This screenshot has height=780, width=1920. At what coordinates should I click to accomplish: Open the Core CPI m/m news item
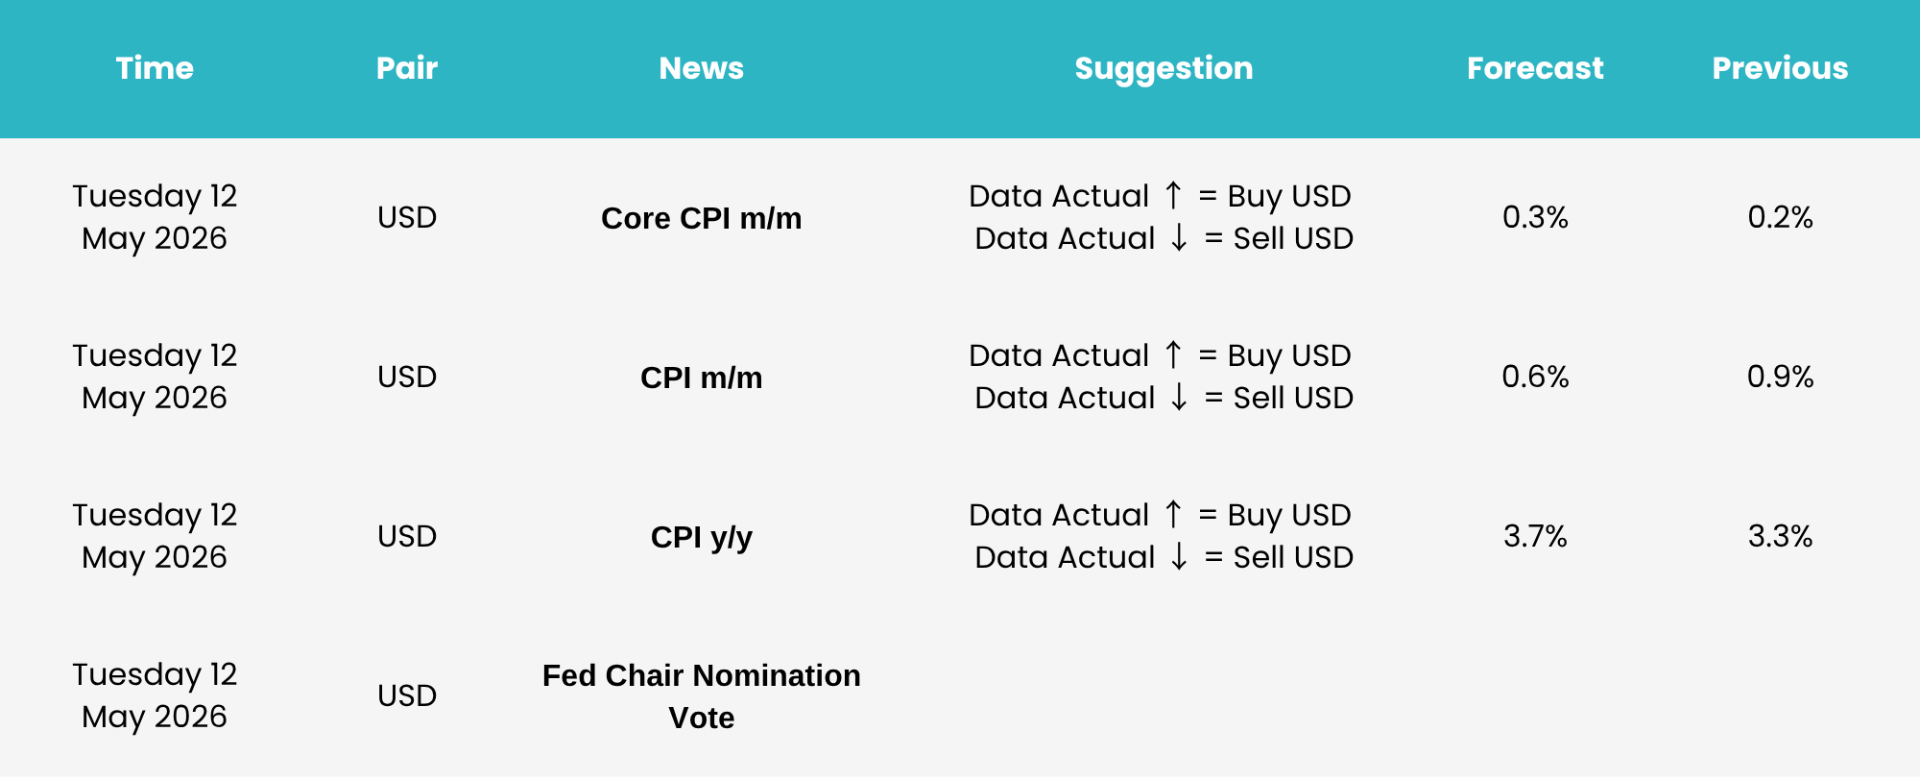click(701, 218)
